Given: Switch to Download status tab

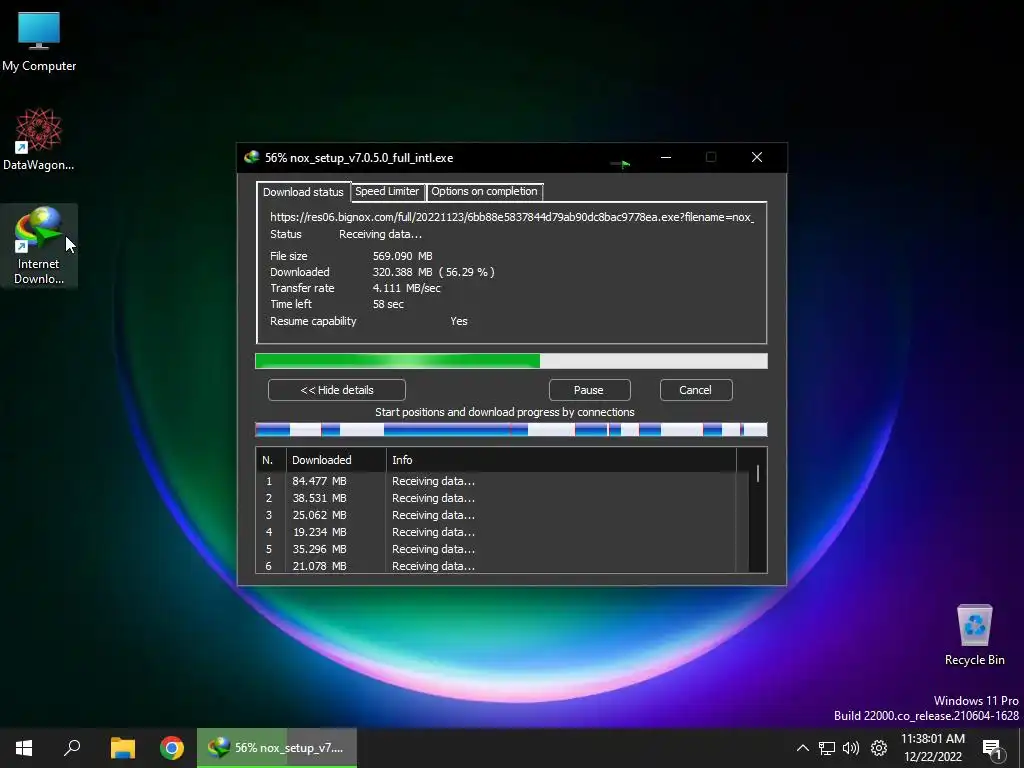Looking at the screenshot, I should (x=303, y=192).
